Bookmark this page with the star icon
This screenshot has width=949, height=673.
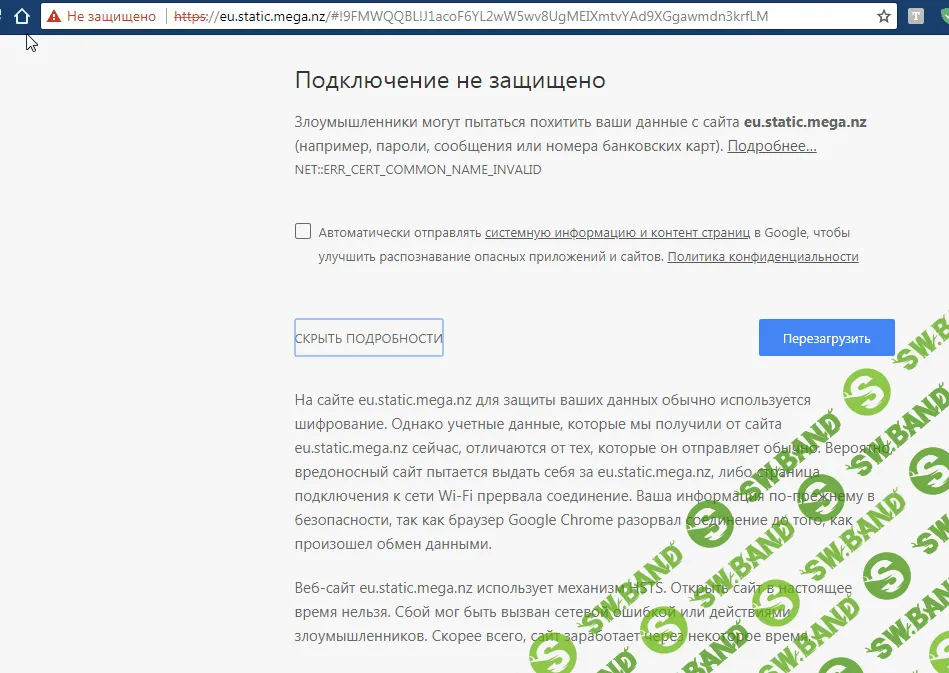point(883,16)
